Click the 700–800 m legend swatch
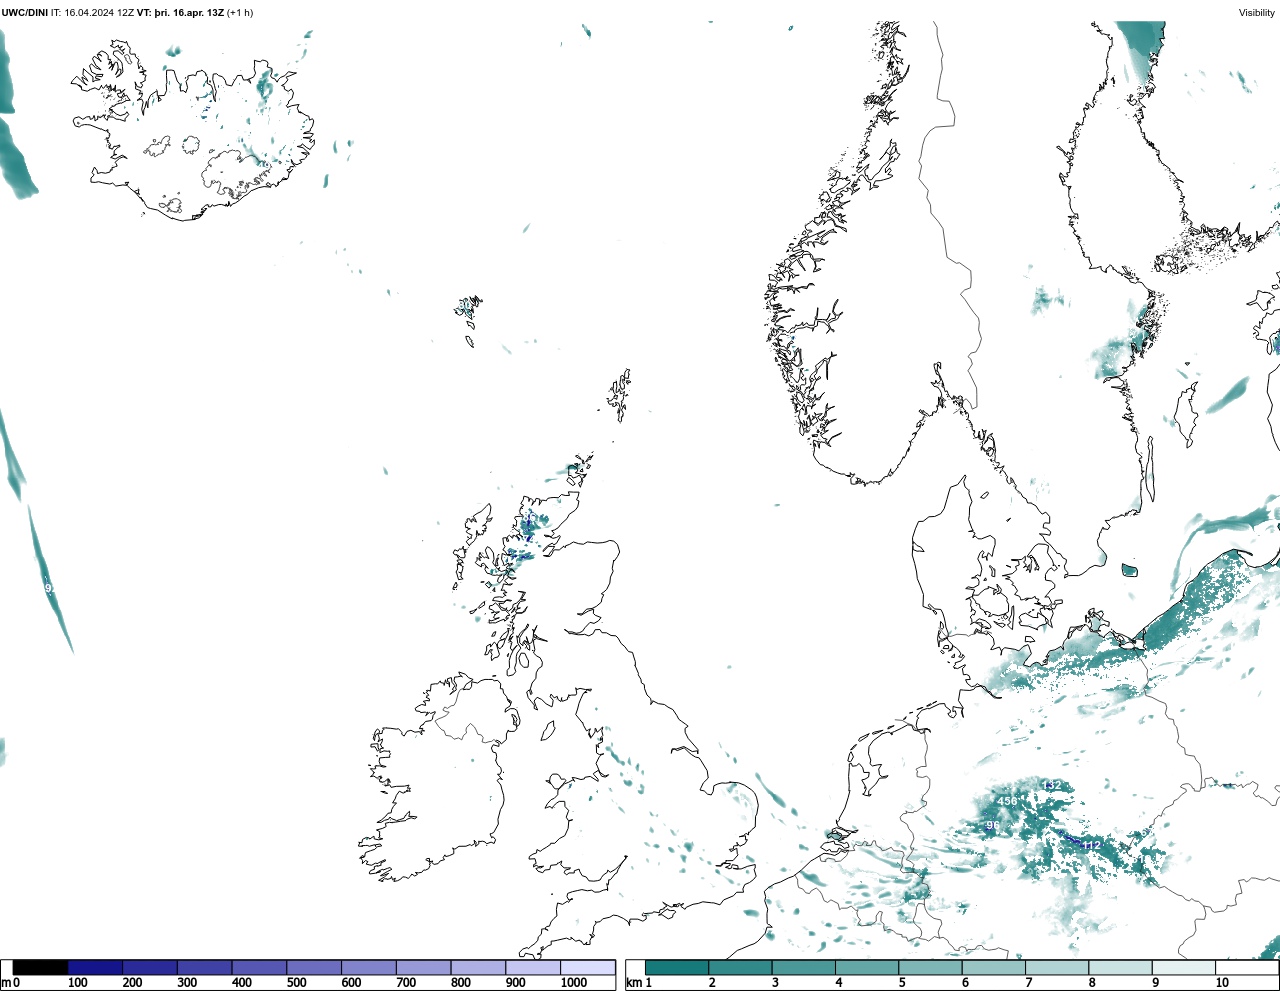Image resolution: width=1280 pixels, height=991 pixels. [x=424, y=967]
